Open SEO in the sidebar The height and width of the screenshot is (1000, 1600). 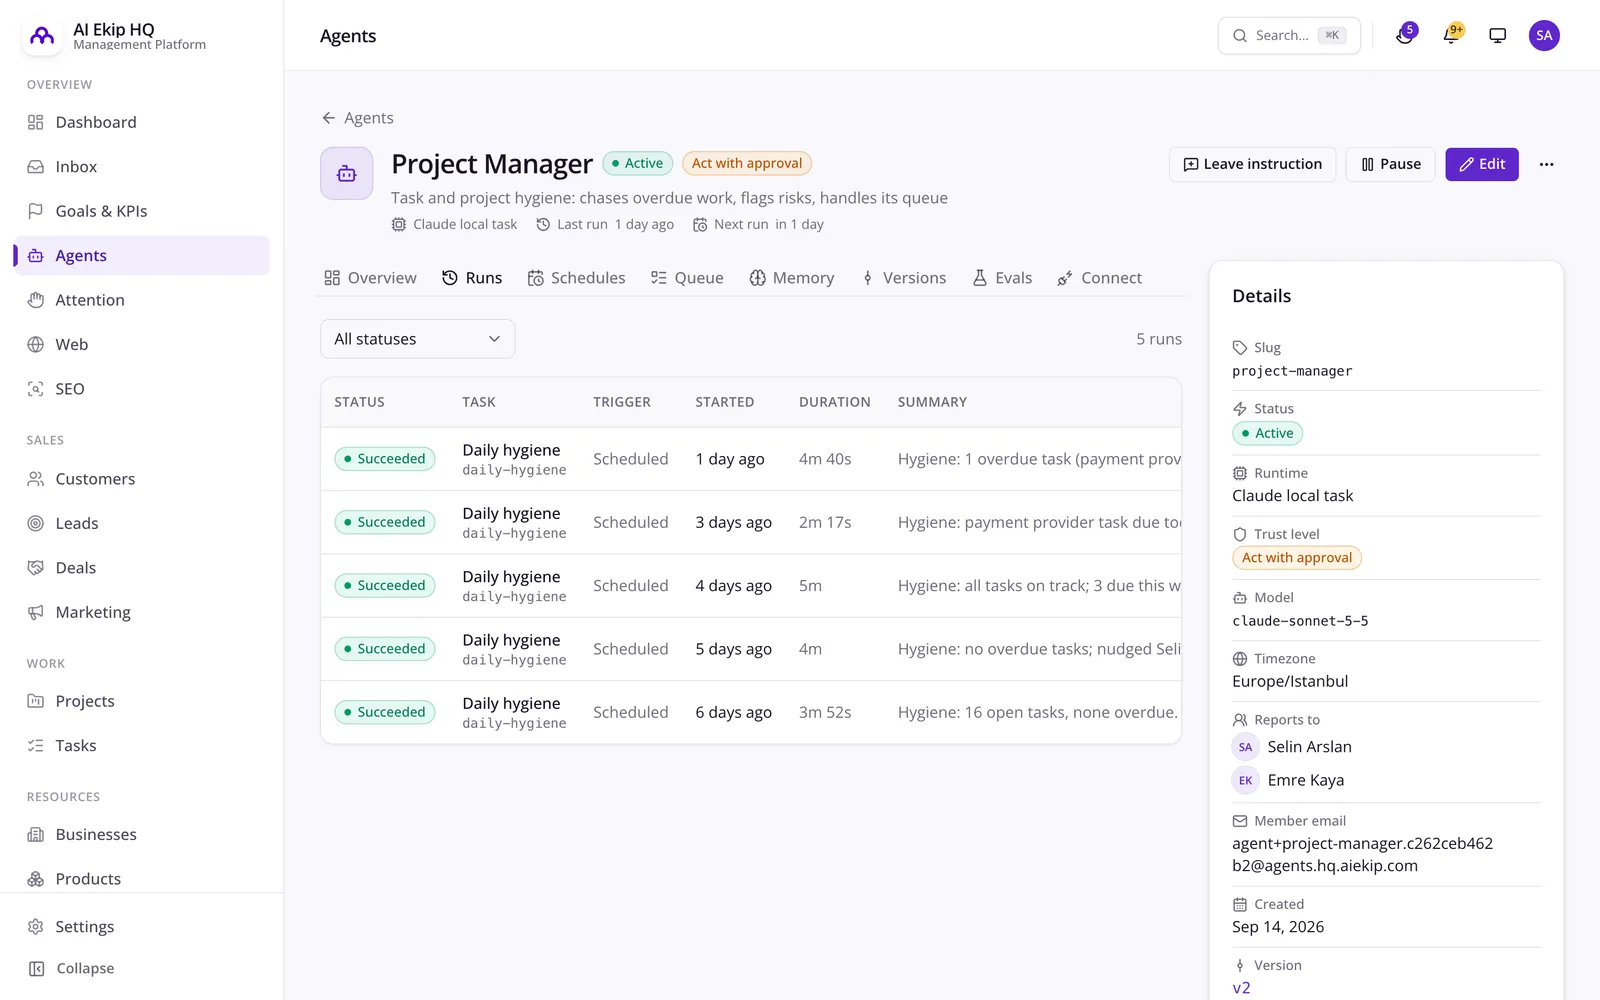coord(142,389)
